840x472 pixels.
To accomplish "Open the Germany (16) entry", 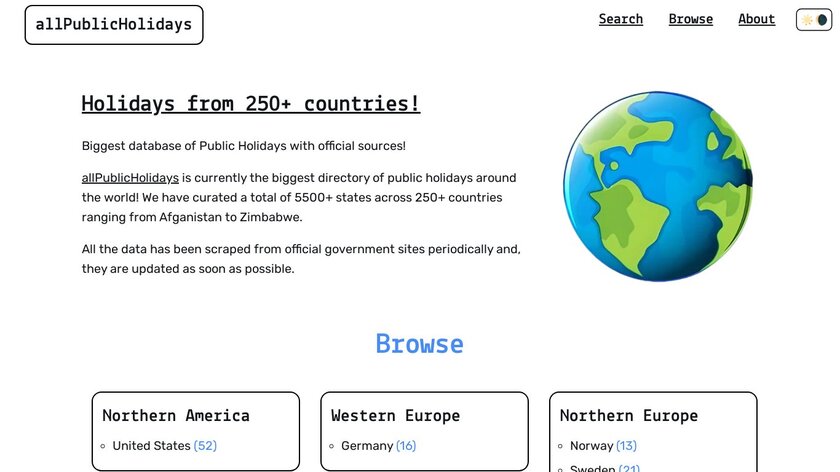I will tap(378, 446).
